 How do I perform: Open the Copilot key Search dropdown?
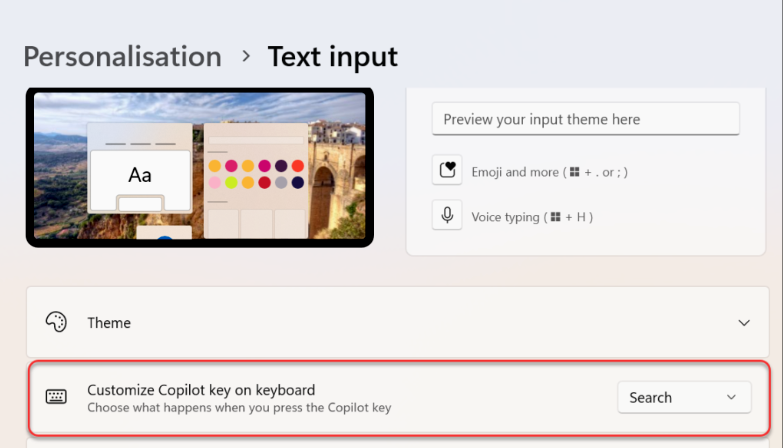click(x=684, y=397)
